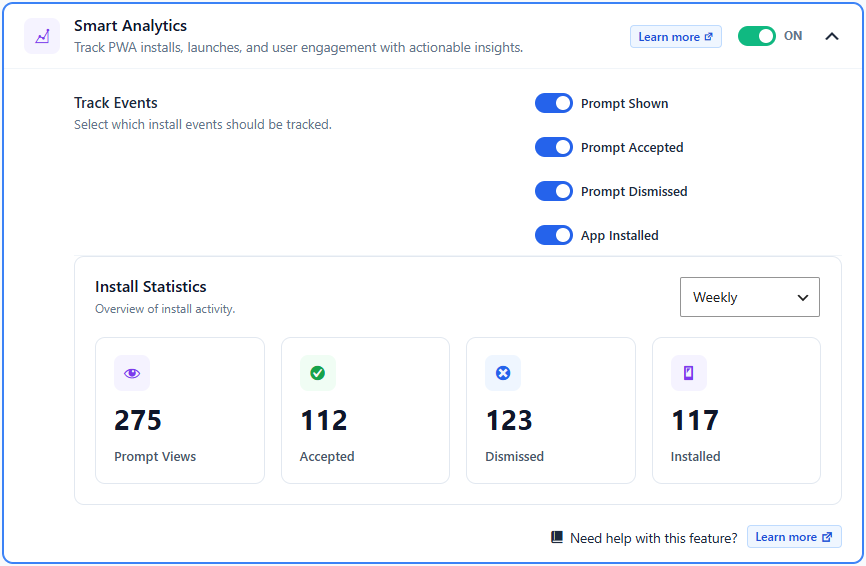Turn off the Smart Analytics ON switch
Viewport: 866px width, 566px height.
(757, 36)
